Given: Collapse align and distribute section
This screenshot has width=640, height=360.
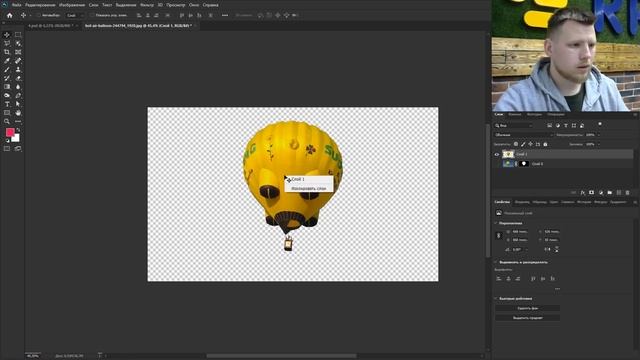Looking at the screenshot, I should (496, 262).
